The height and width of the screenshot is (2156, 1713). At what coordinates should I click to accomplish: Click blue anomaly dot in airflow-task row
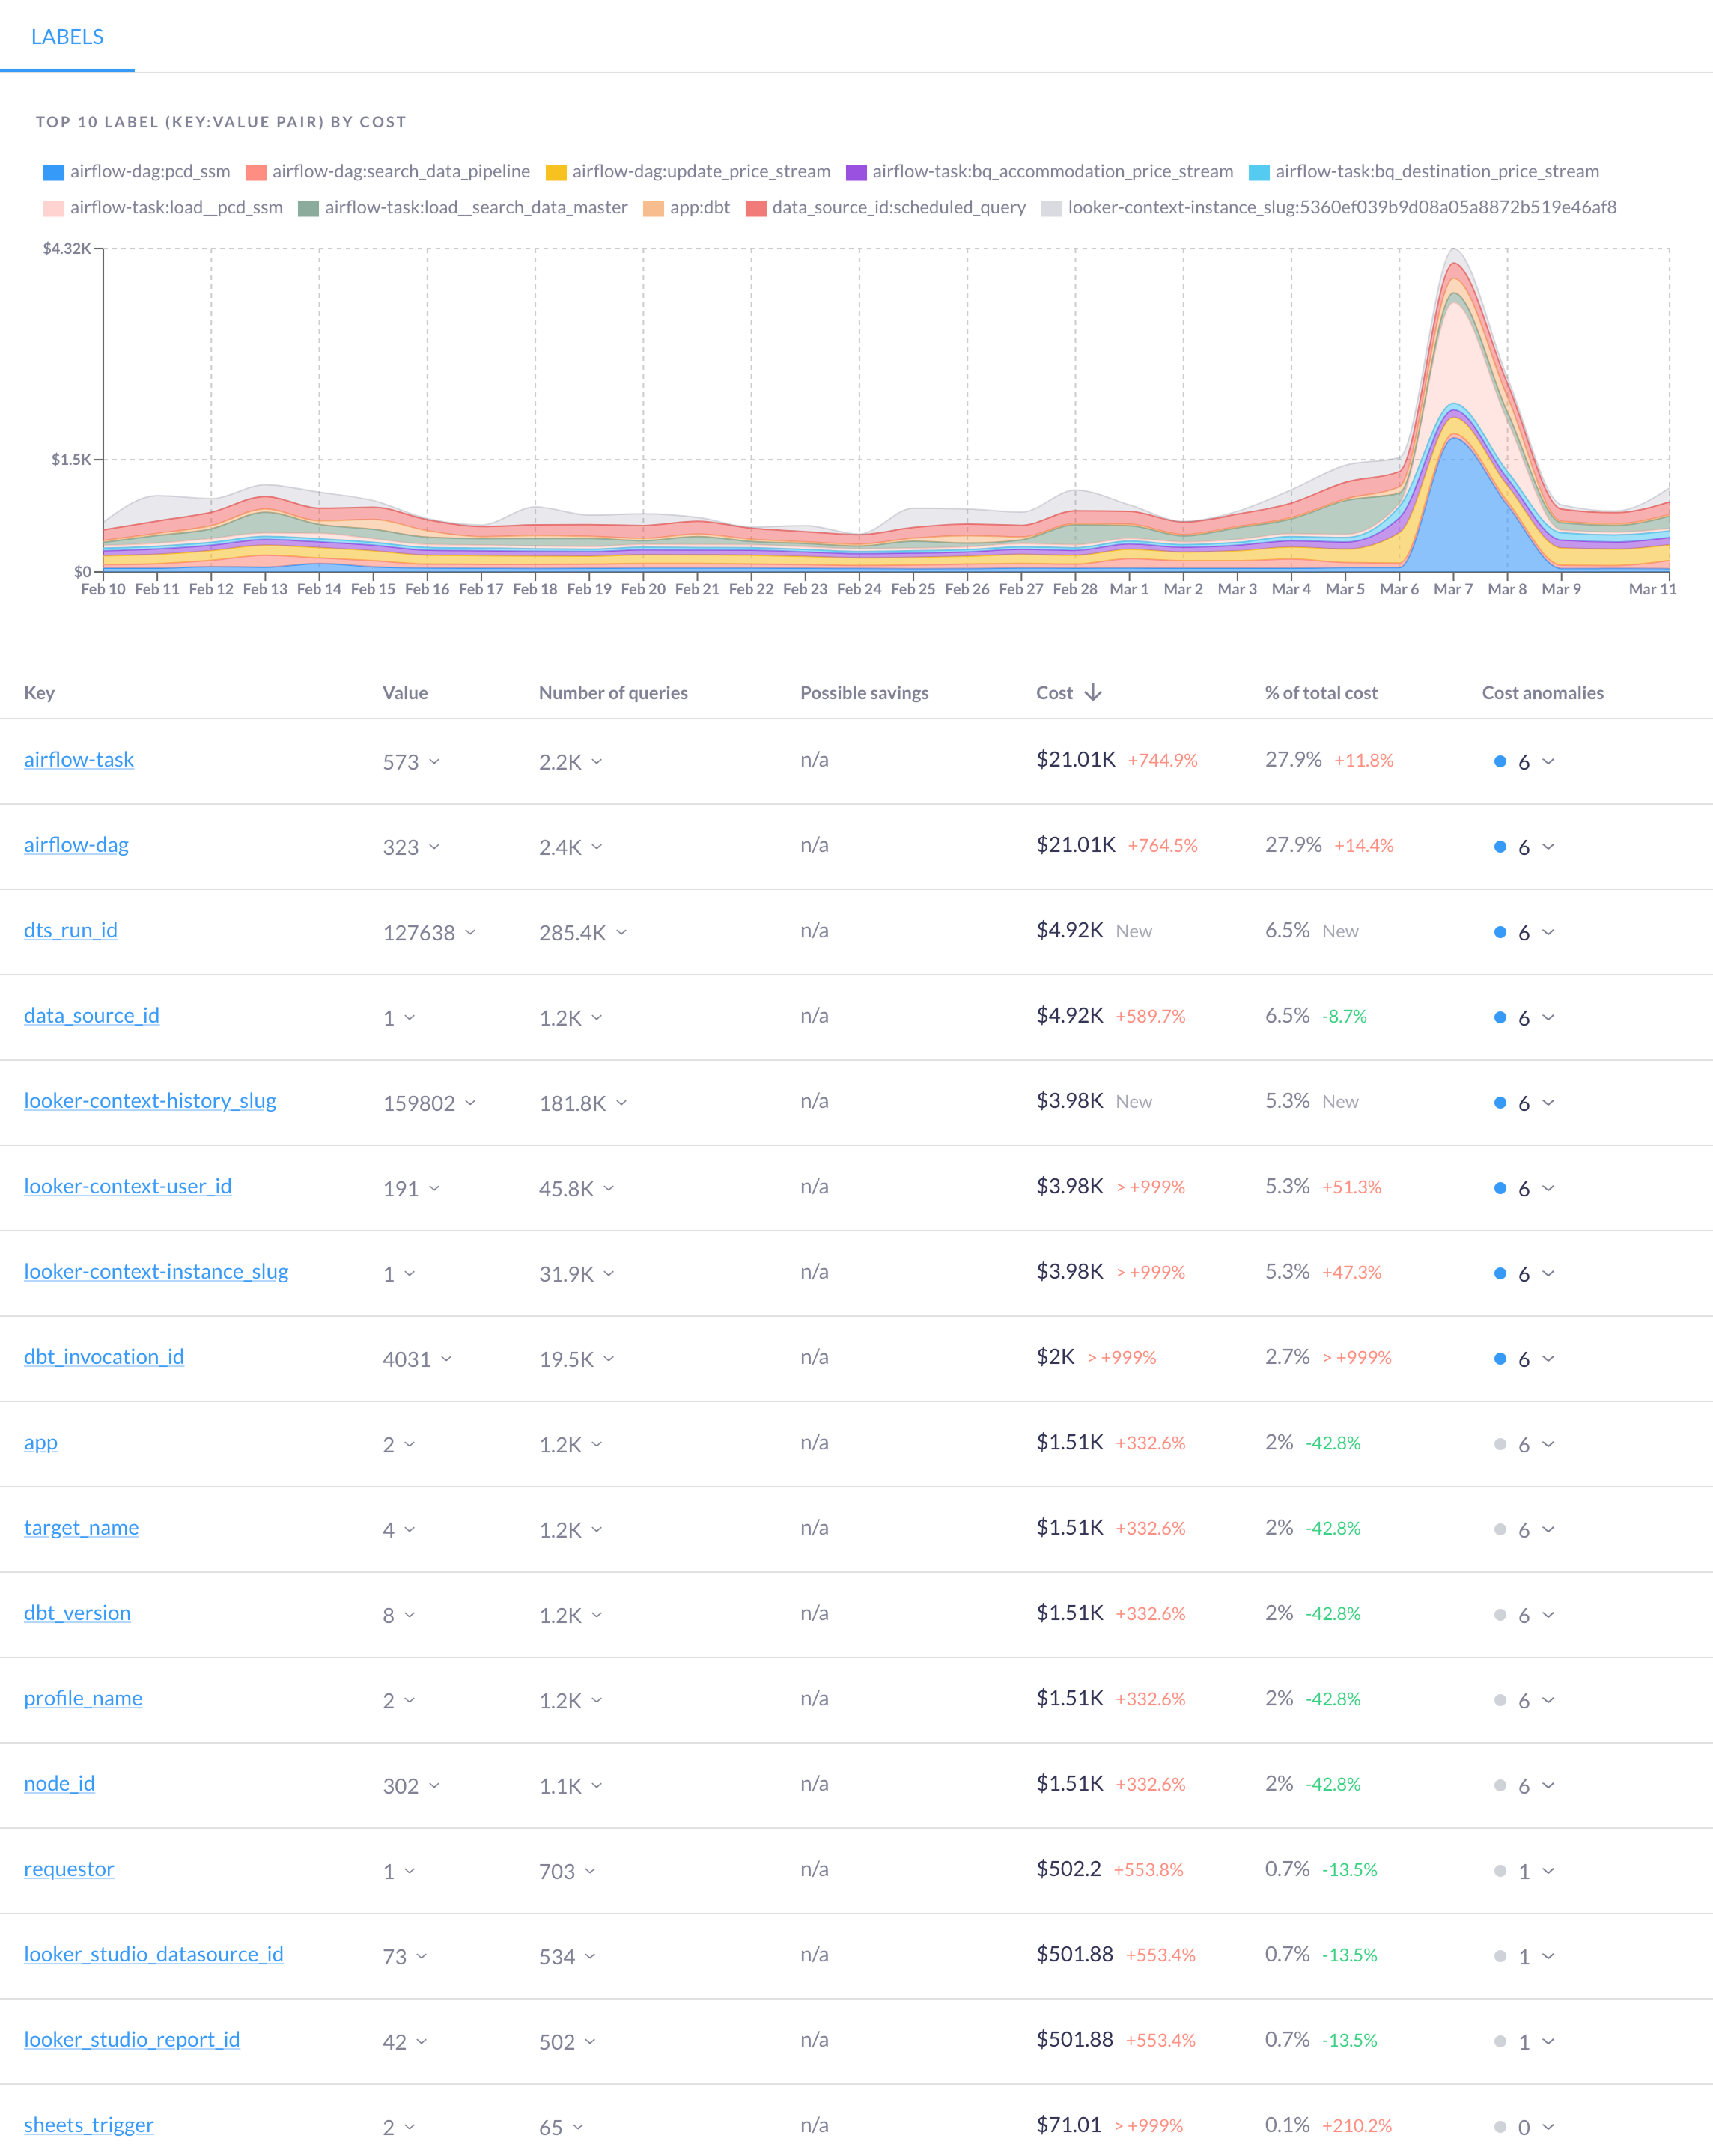click(x=1500, y=762)
